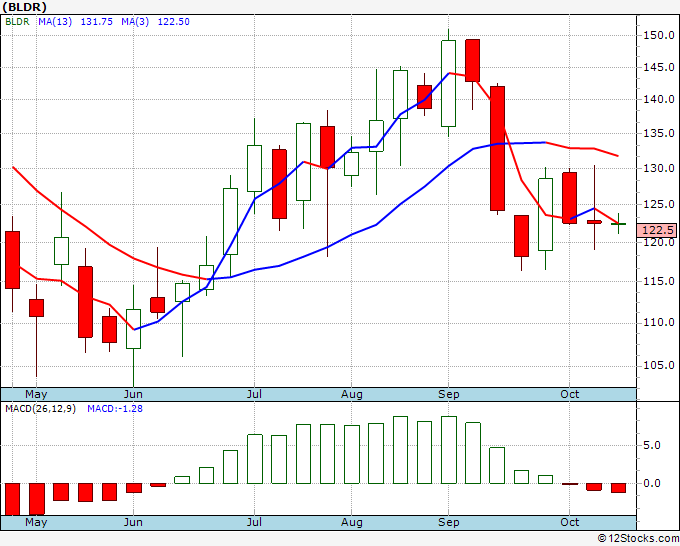Click the 5.0 MACD axis label
680x546 pixels.
pos(652,445)
